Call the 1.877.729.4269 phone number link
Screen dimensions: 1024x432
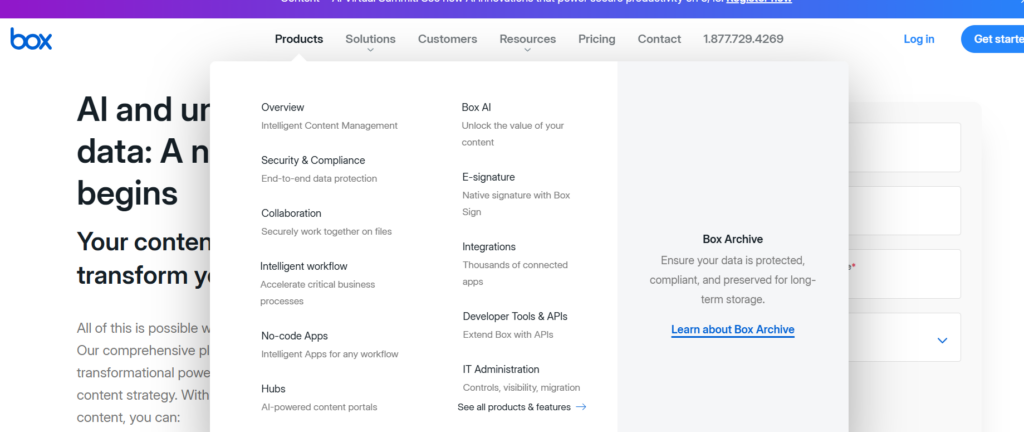coord(743,40)
